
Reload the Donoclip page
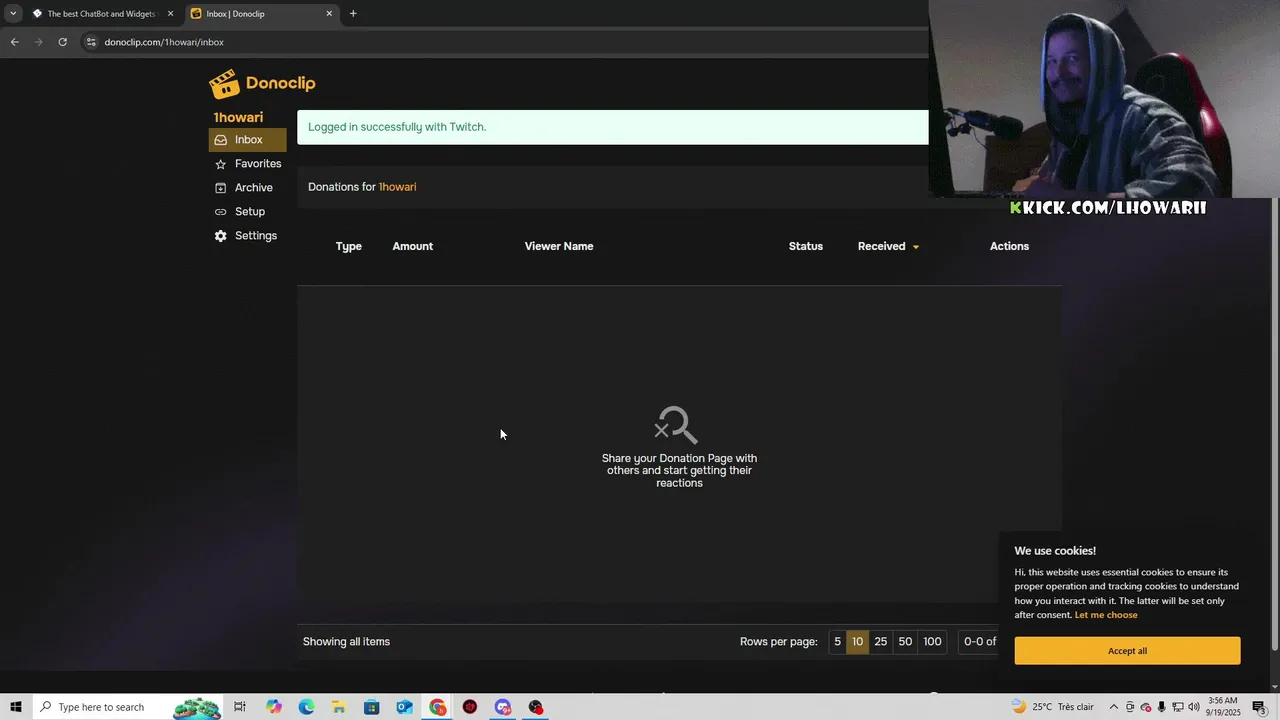coord(62,42)
